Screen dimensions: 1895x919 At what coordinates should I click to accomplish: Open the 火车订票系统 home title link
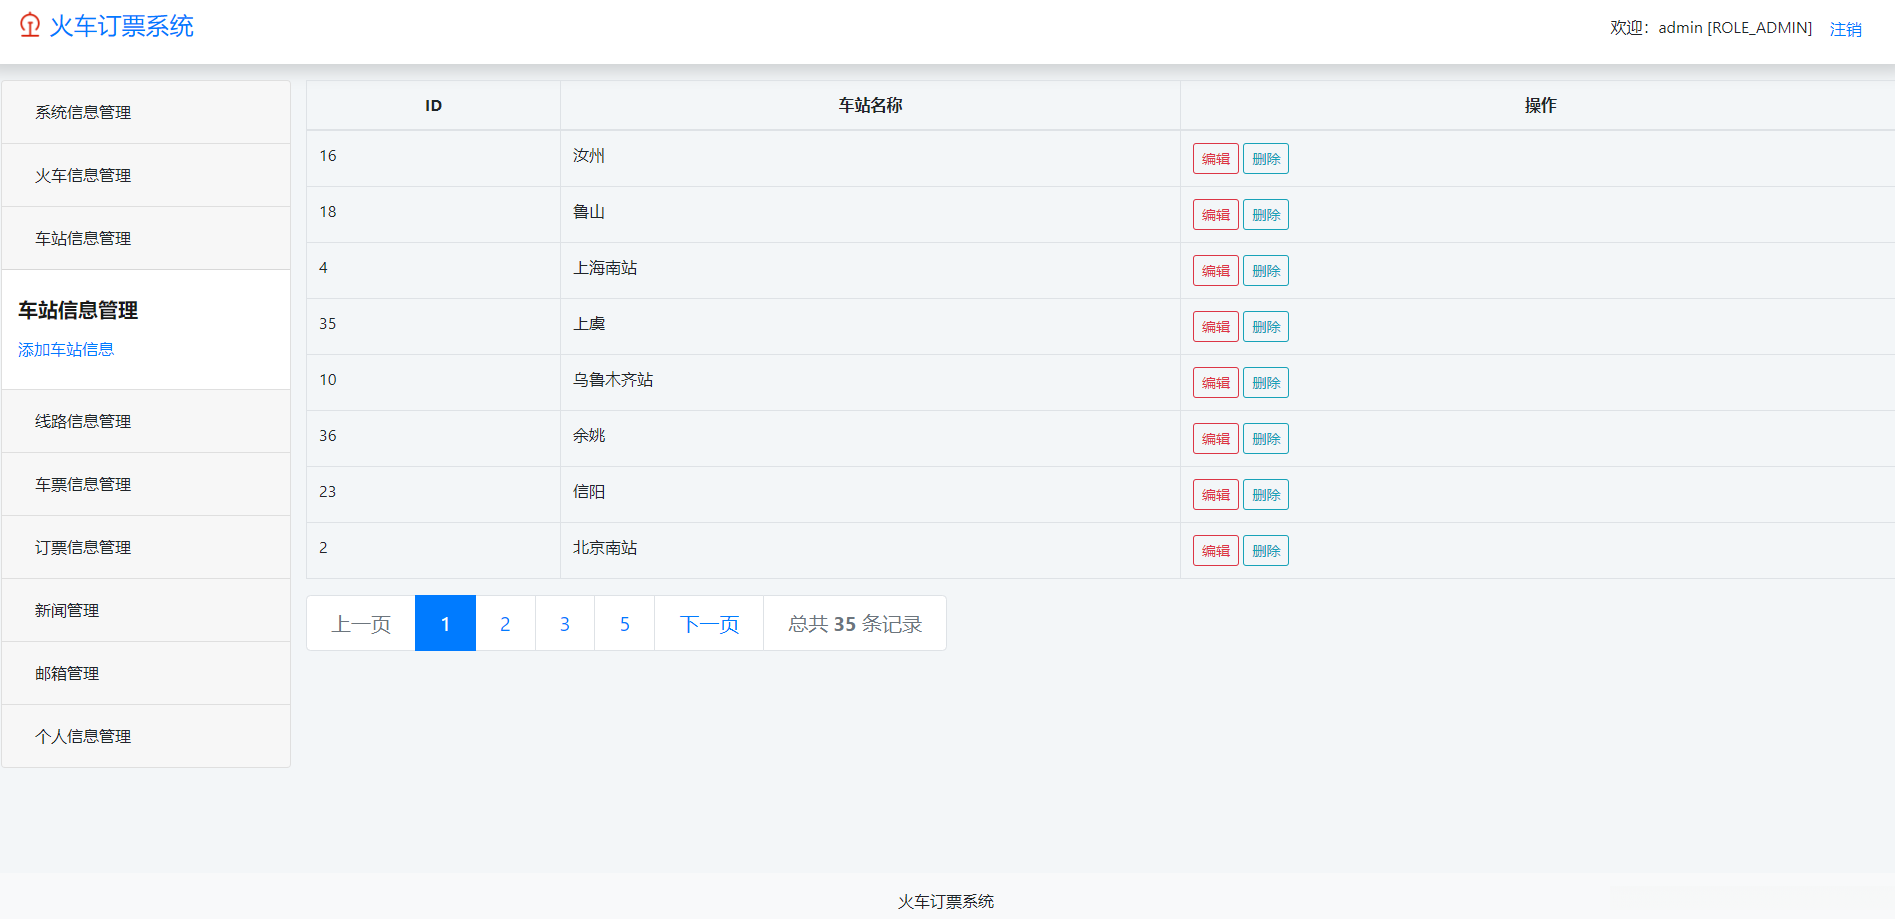pyautogui.click(x=121, y=26)
